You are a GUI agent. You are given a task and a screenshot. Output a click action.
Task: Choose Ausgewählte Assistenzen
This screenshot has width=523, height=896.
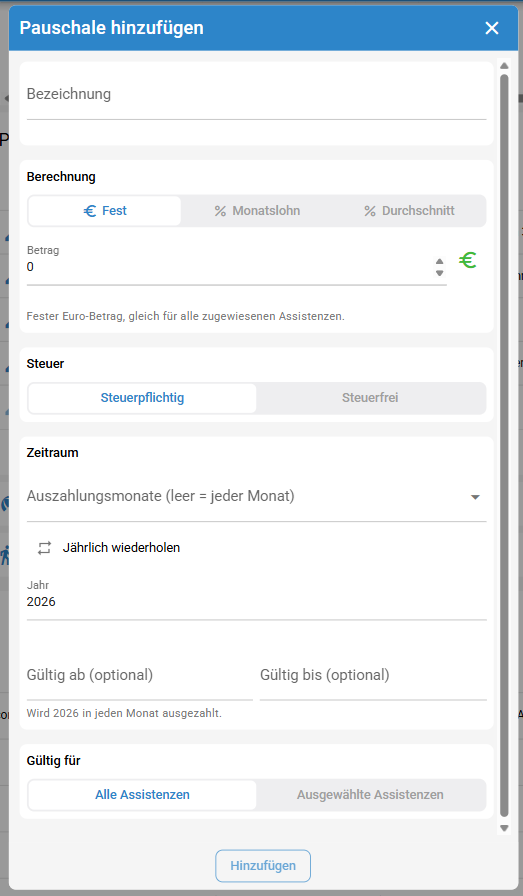[x=370, y=795]
